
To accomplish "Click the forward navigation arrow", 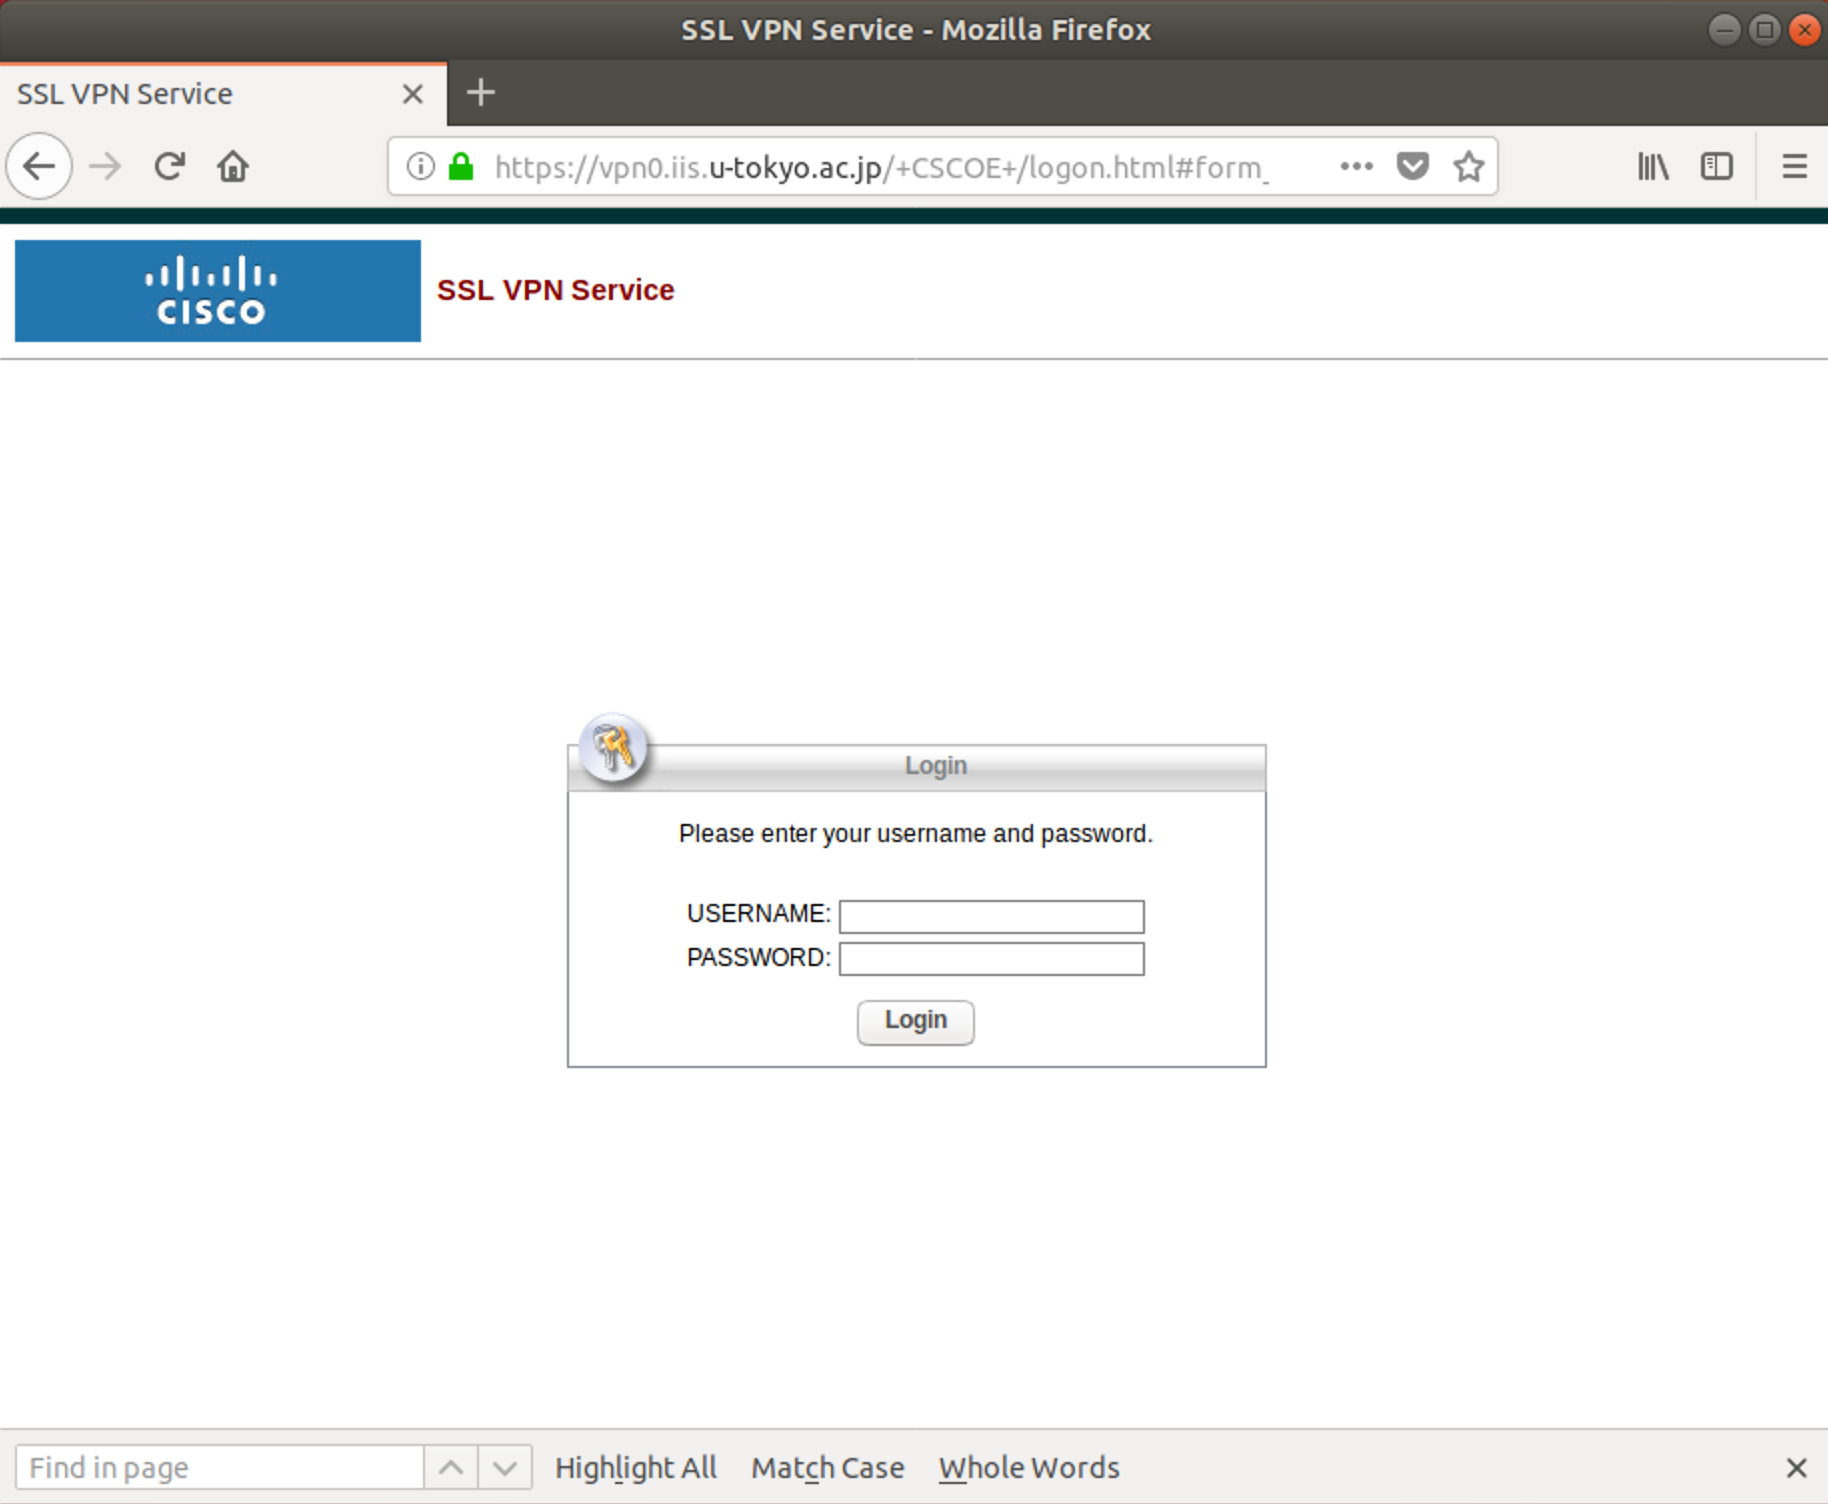I will pyautogui.click(x=105, y=166).
